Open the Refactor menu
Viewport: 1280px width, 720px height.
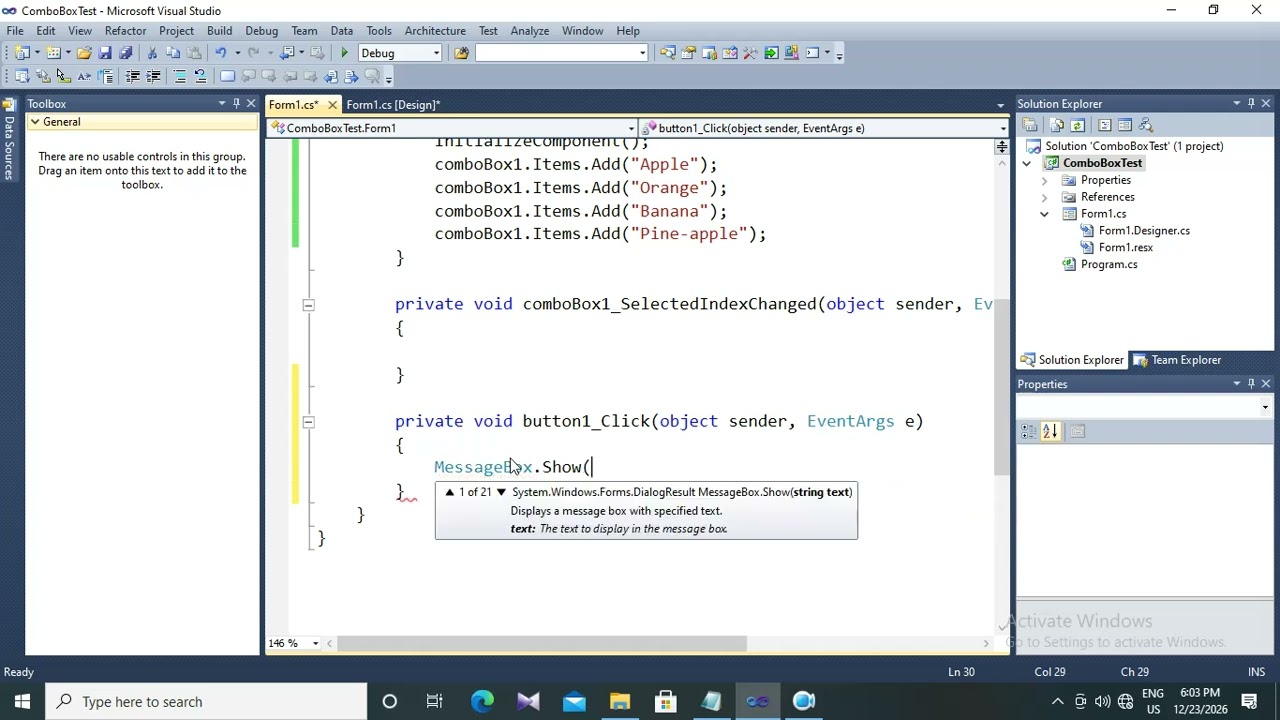tap(125, 31)
